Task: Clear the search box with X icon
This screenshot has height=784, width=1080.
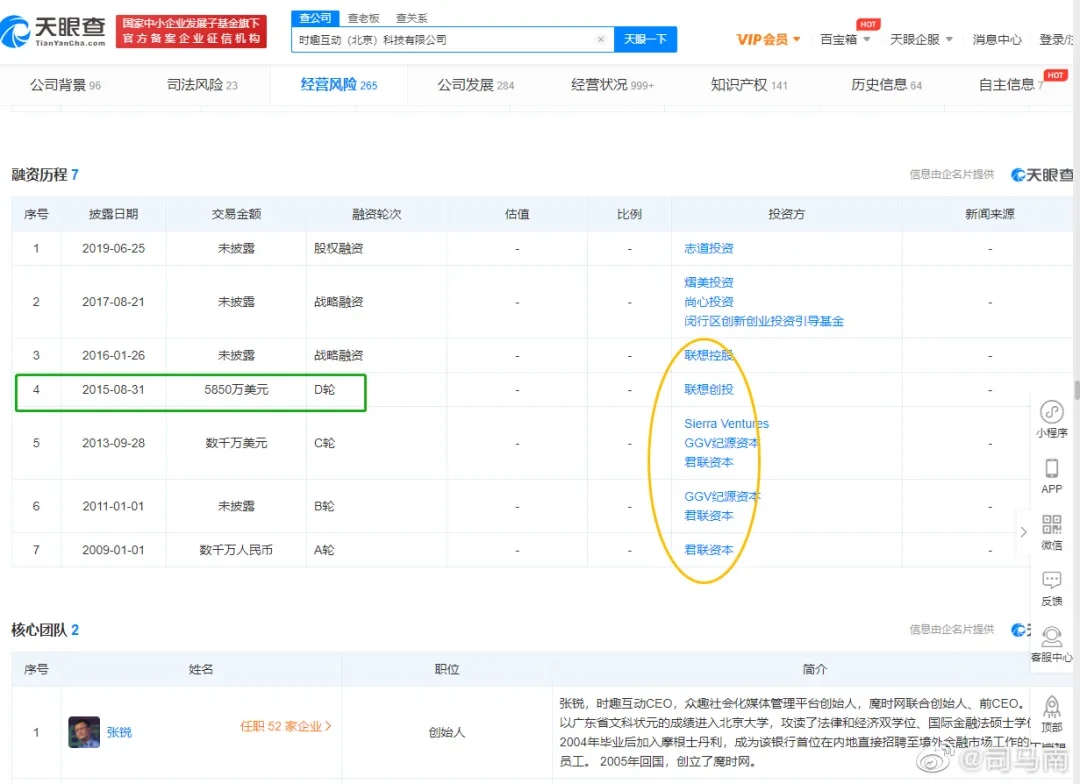Action: click(600, 40)
